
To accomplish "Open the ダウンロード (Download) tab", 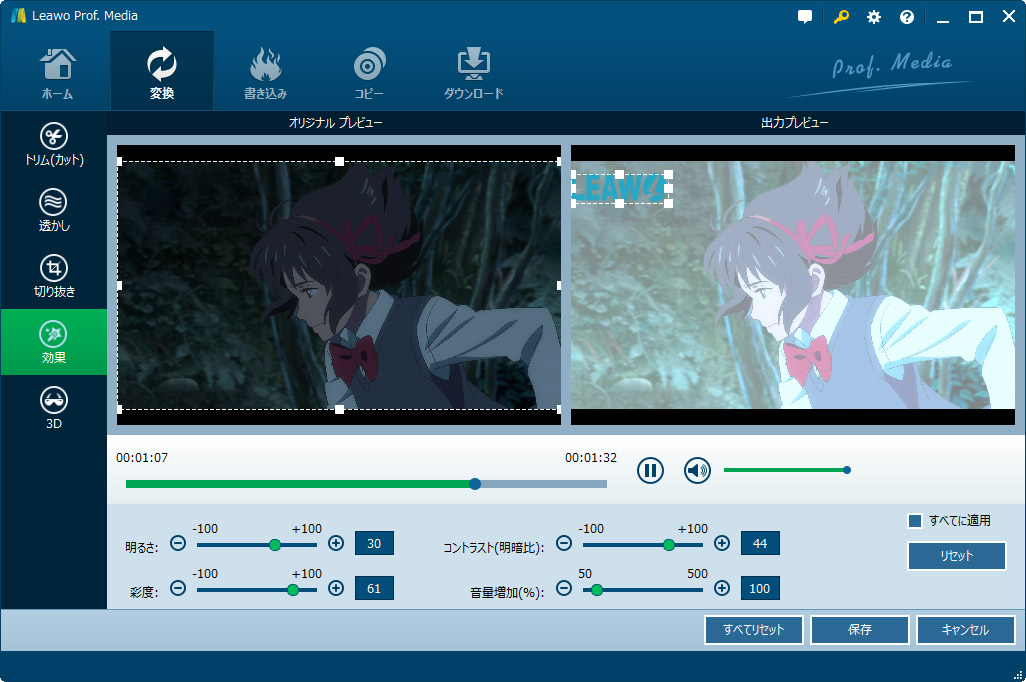I will (x=474, y=73).
